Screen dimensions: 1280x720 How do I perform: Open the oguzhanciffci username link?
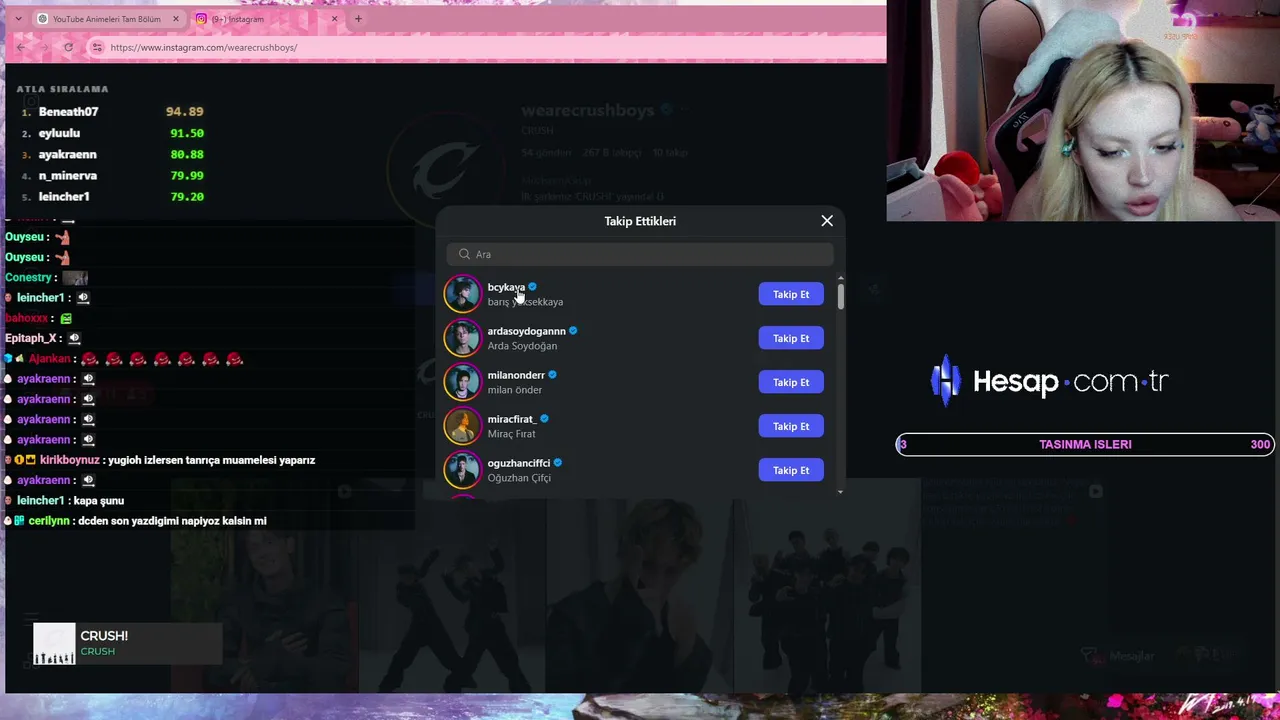519,463
